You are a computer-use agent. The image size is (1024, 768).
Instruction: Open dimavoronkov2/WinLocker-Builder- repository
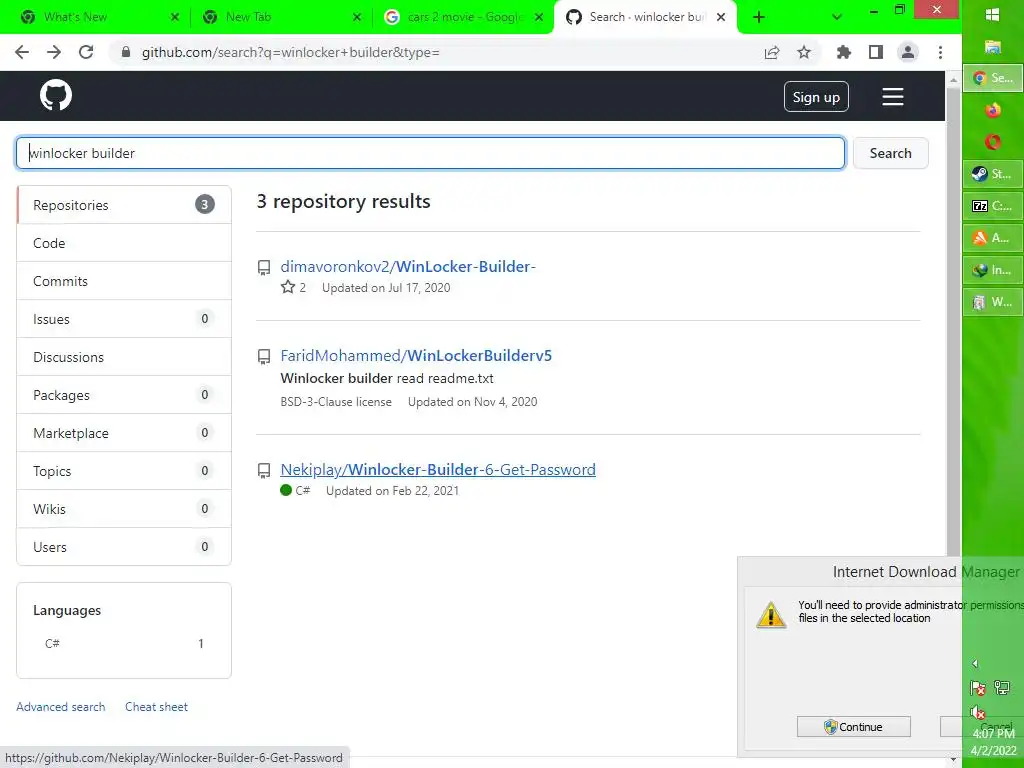[x=408, y=266]
